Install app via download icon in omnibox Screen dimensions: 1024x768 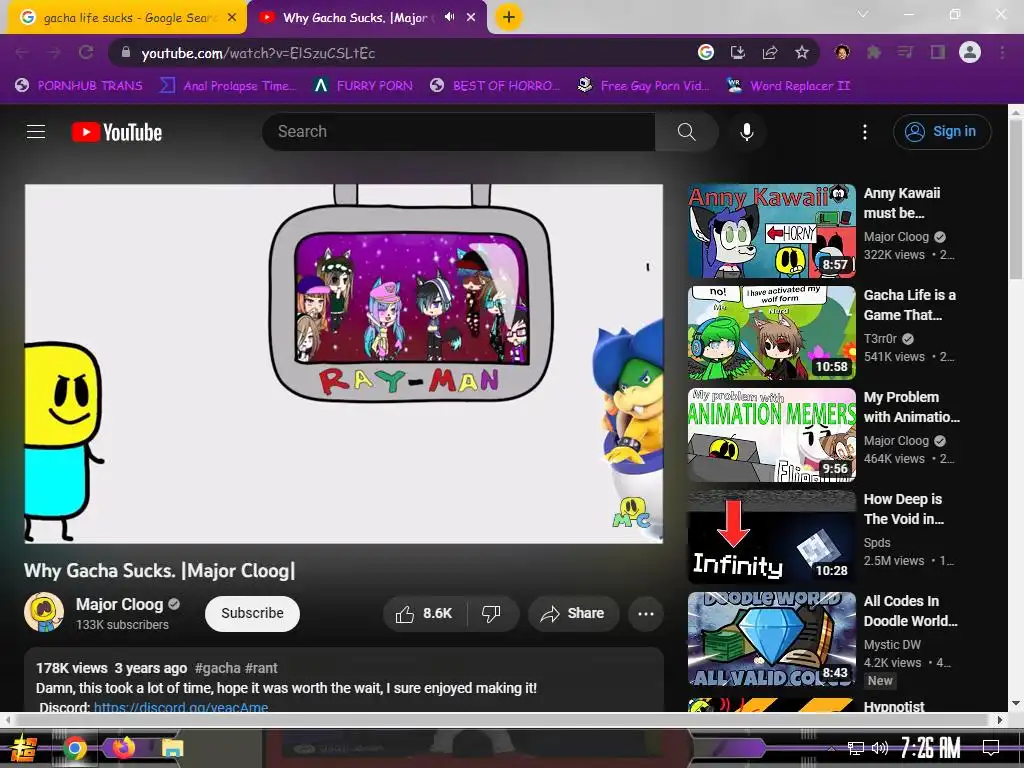tap(737, 52)
